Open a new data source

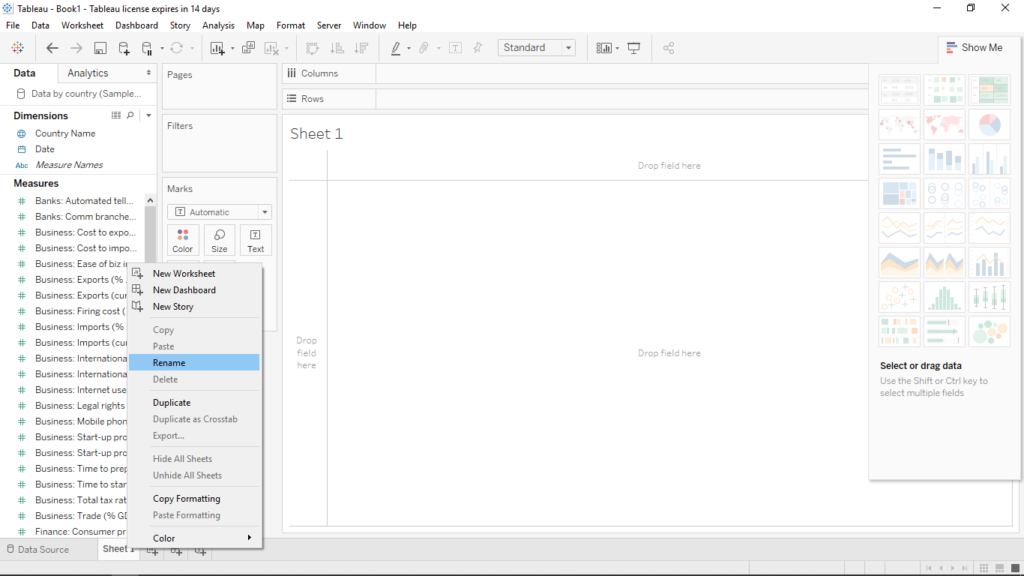123,47
